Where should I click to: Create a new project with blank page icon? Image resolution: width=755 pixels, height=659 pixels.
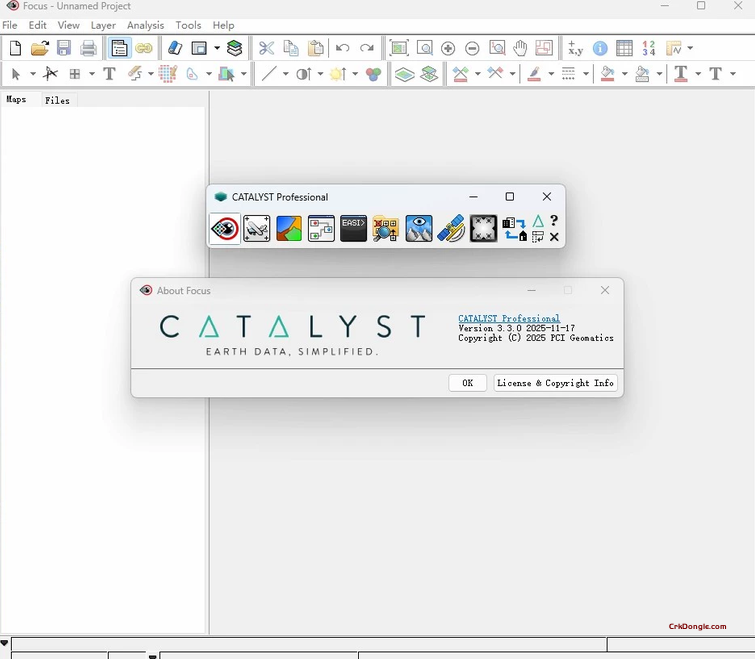(15, 48)
